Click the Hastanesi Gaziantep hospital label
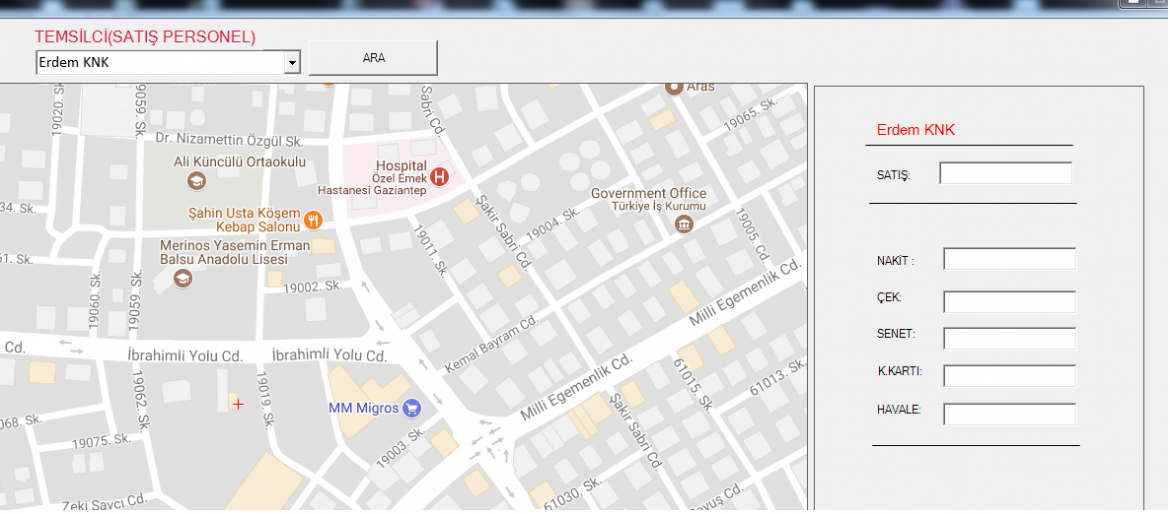This screenshot has width=1170, height=514. [372, 190]
